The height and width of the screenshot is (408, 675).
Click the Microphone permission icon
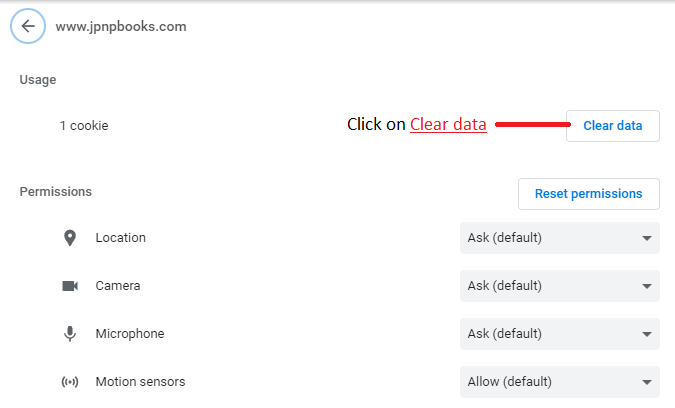[x=70, y=334]
